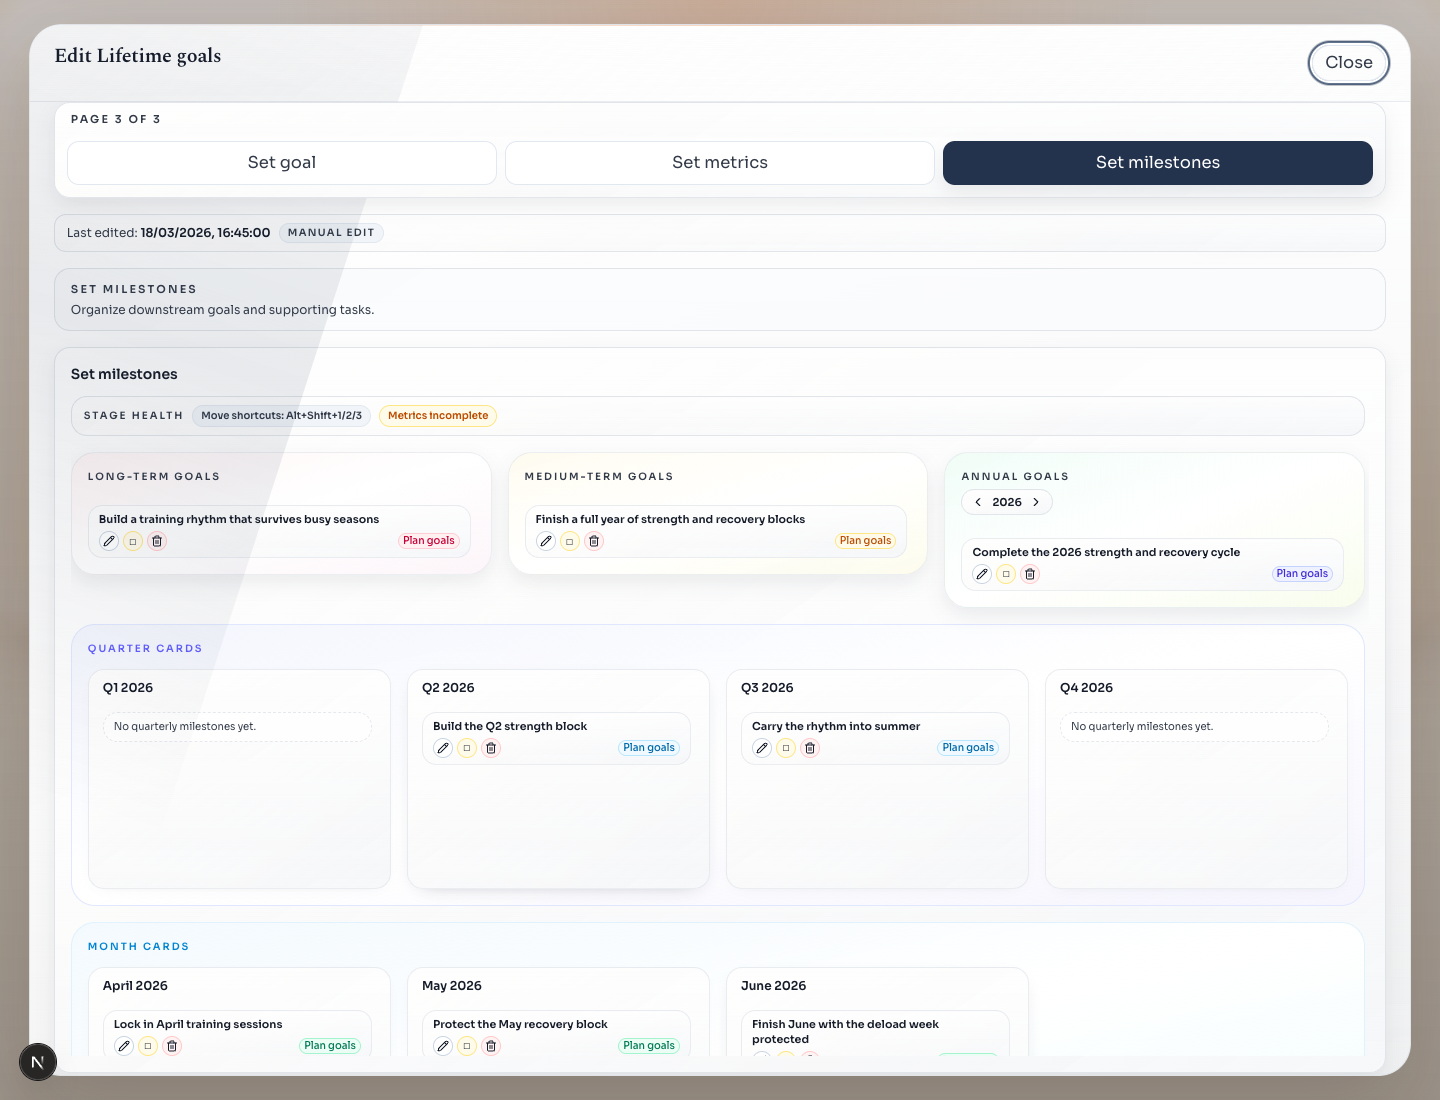Delete the medium-term goal using its trash icon
Image resolution: width=1440 pixels, height=1100 pixels.
[594, 541]
